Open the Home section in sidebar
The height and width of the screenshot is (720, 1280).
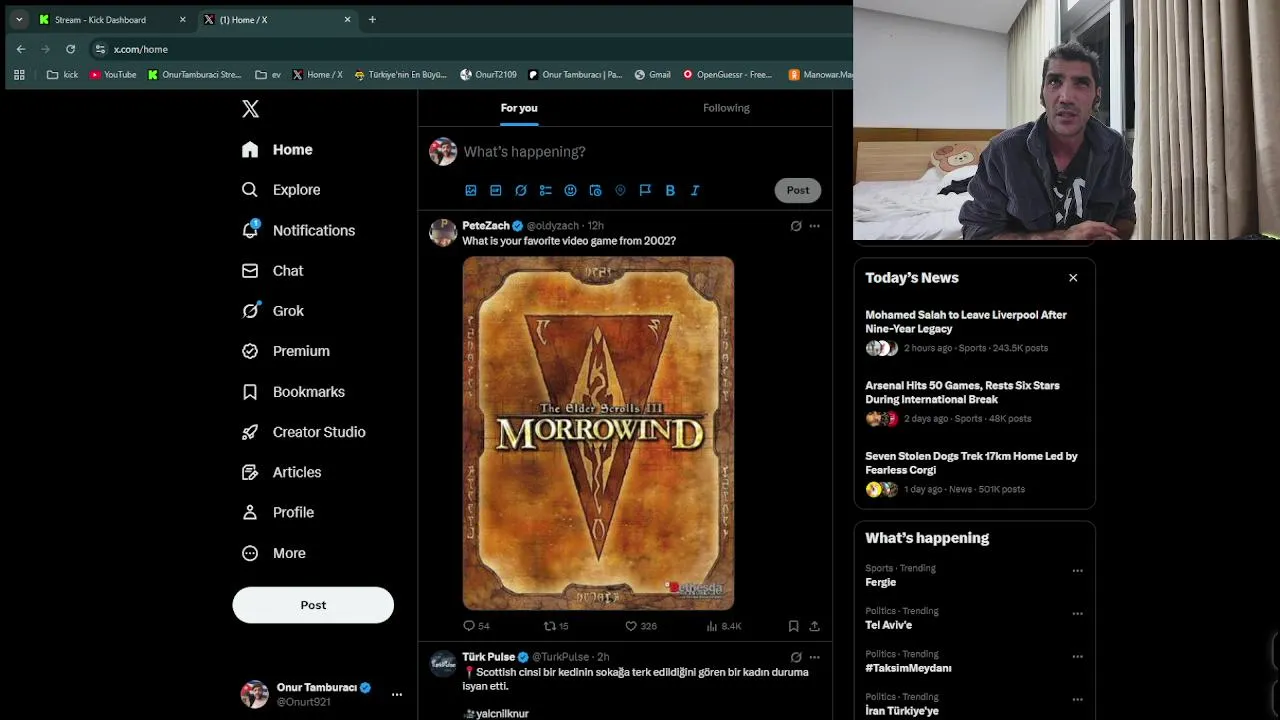click(x=277, y=150)
